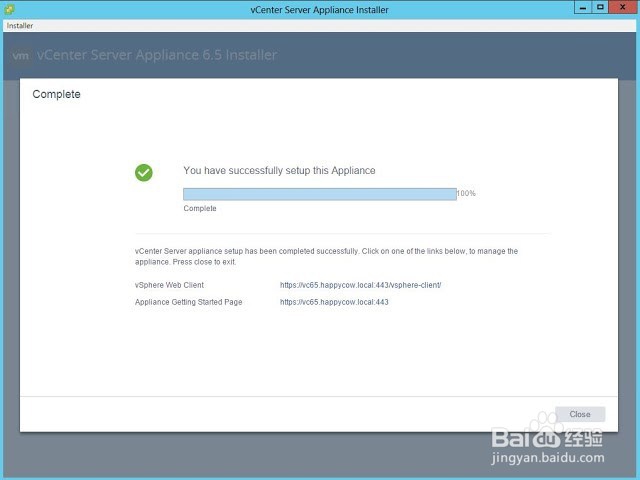640x480 pixels.
Task: Close the installer window with X
Action: (623, 7)
